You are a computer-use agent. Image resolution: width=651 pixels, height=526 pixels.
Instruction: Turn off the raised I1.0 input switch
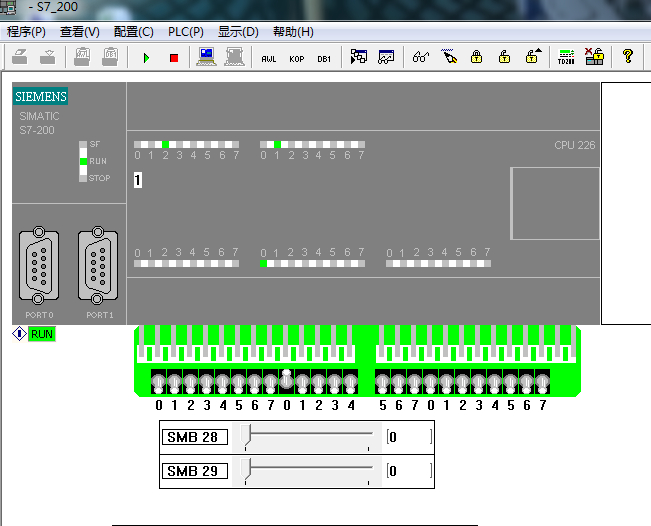286,381
